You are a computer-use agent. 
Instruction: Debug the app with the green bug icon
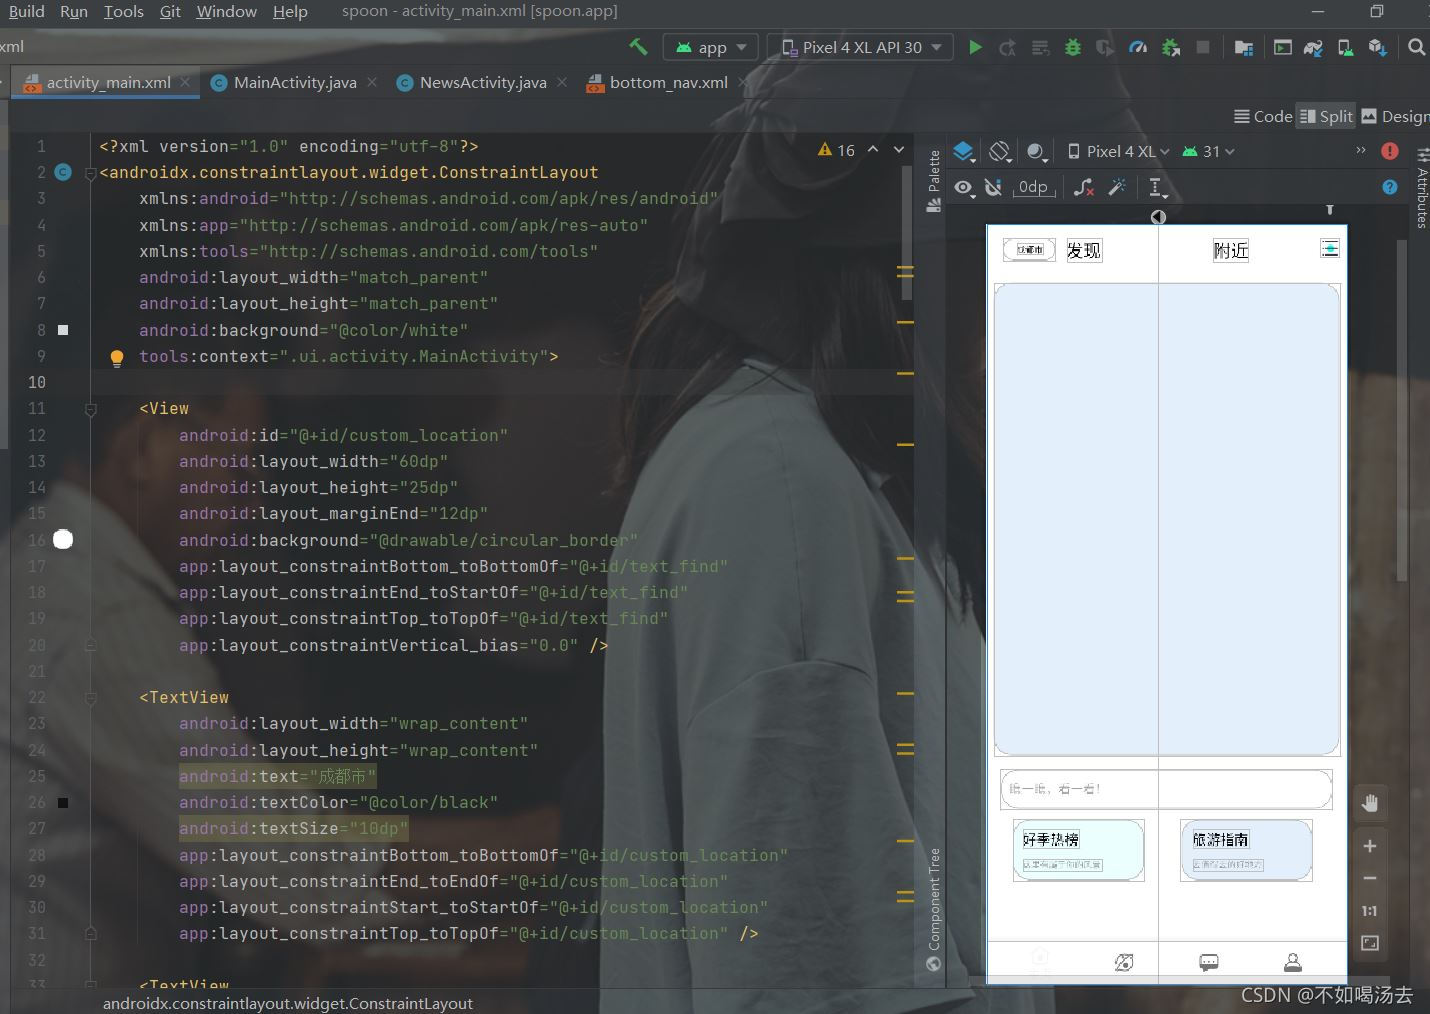tap(1073, 47)
